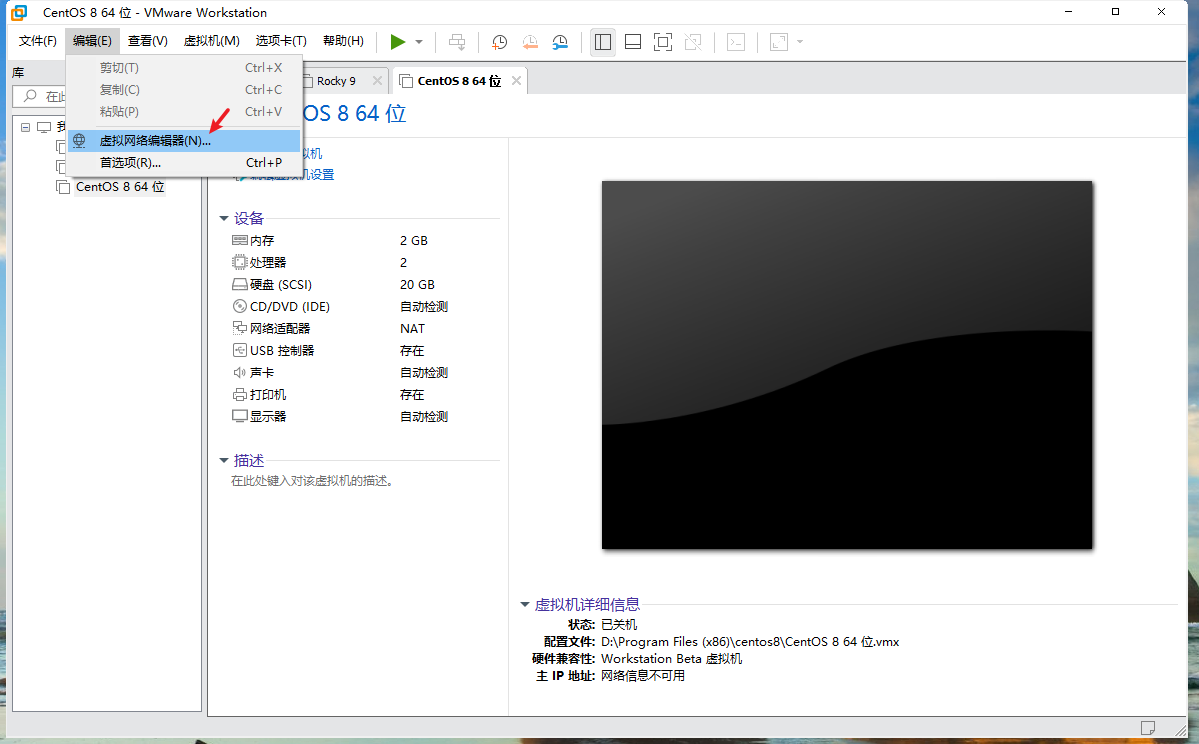Image resolution: width=1199 pixels, height=744 pixels.
Task: Click the console view terminal icon
Action: point(736,42)
